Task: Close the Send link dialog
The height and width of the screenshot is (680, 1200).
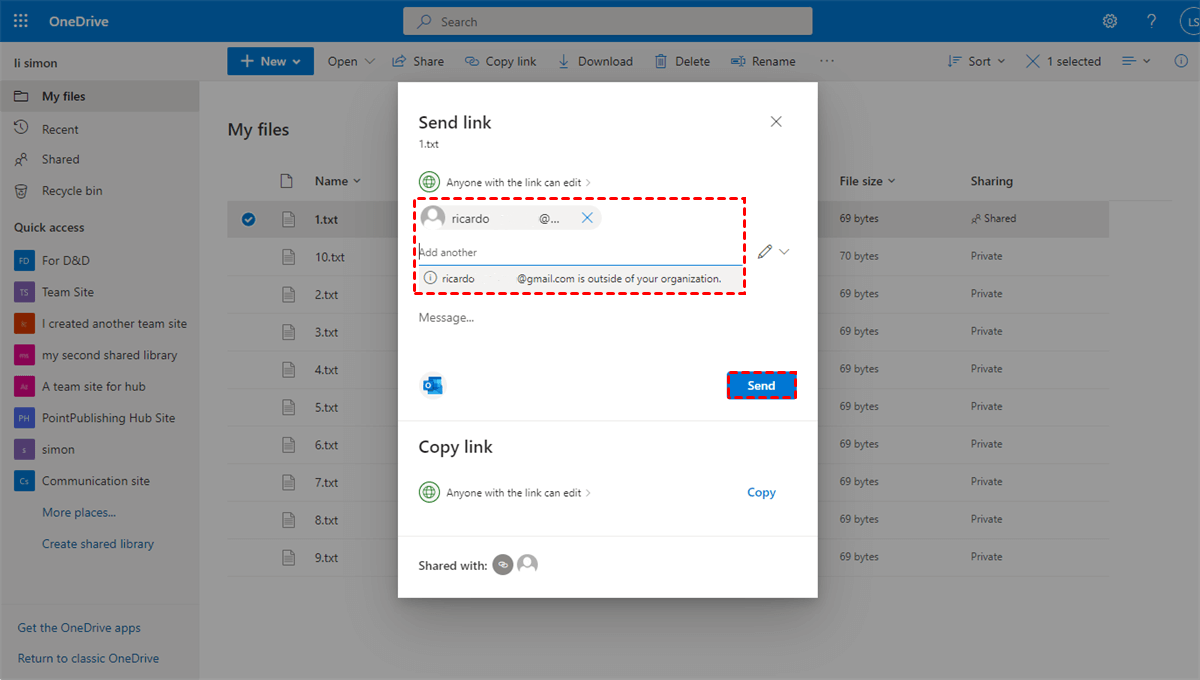Action: (776, 121)
